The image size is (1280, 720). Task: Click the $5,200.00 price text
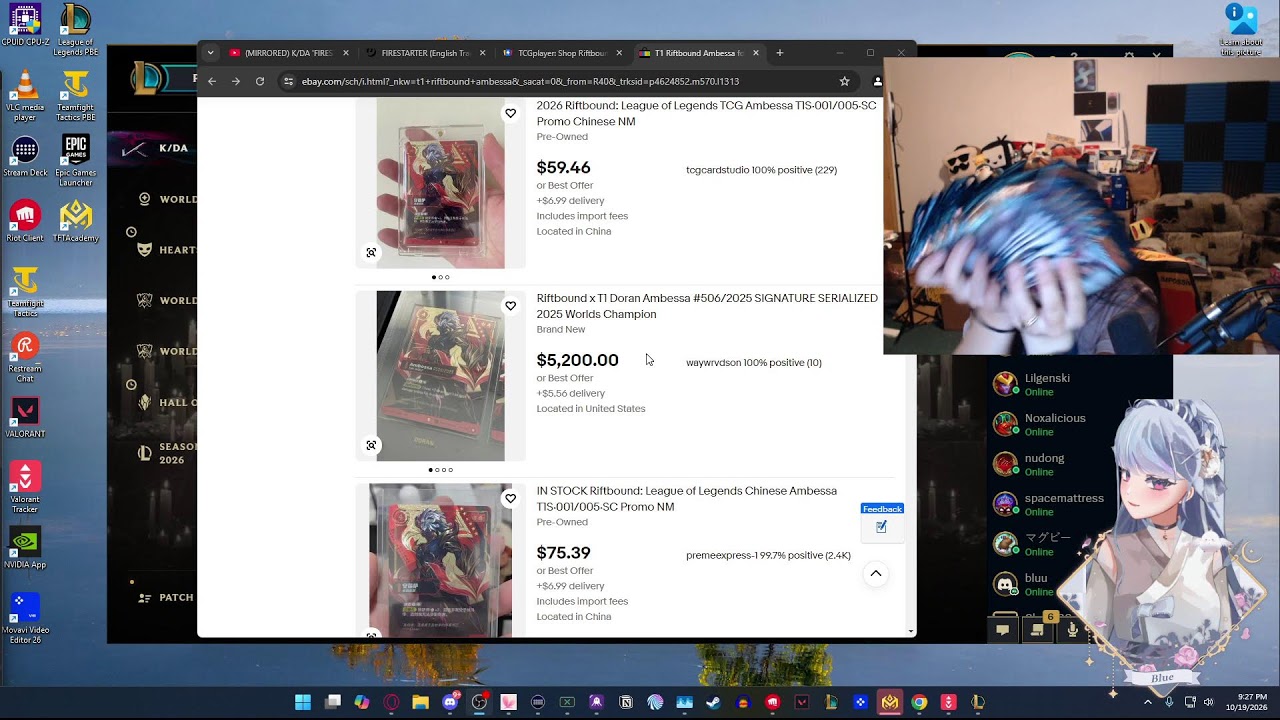[x=577, y=360]
